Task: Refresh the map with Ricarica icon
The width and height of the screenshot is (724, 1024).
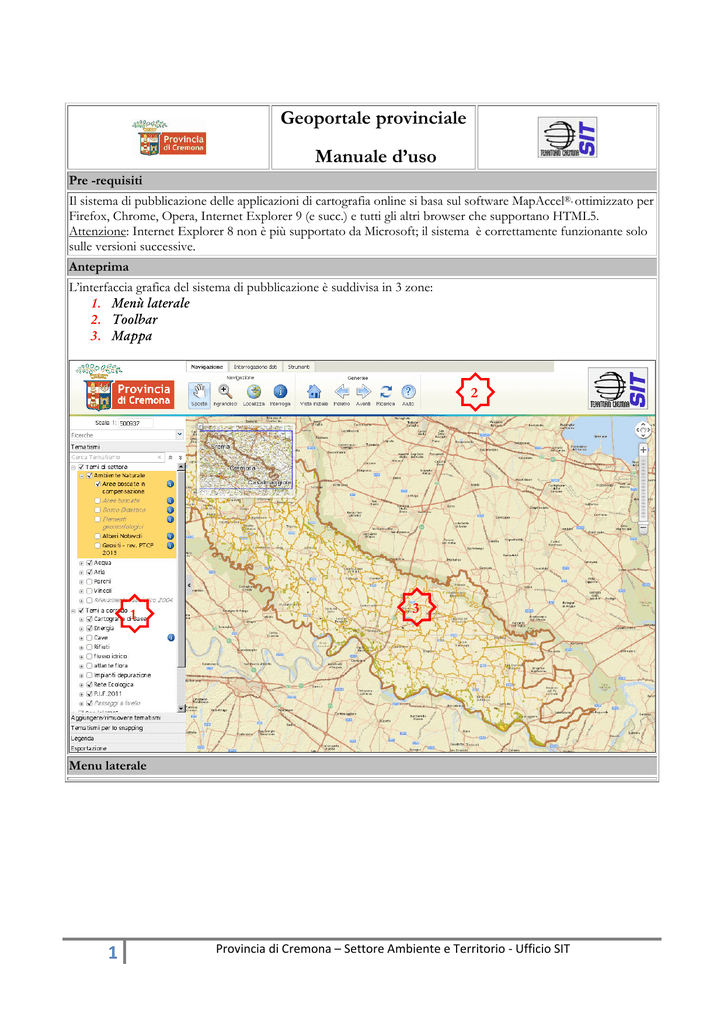Action: click(386, 395)
